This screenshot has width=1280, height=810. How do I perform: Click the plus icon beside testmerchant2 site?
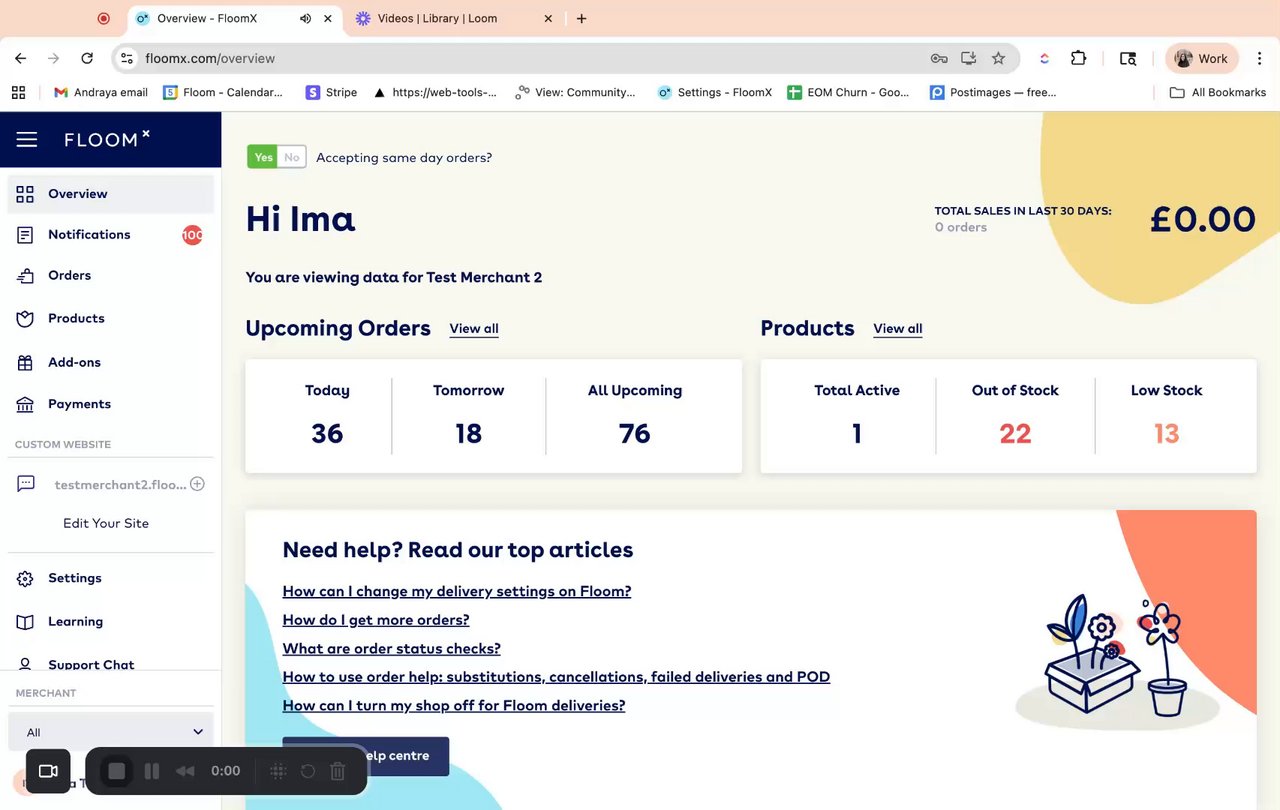pos(197,484)
